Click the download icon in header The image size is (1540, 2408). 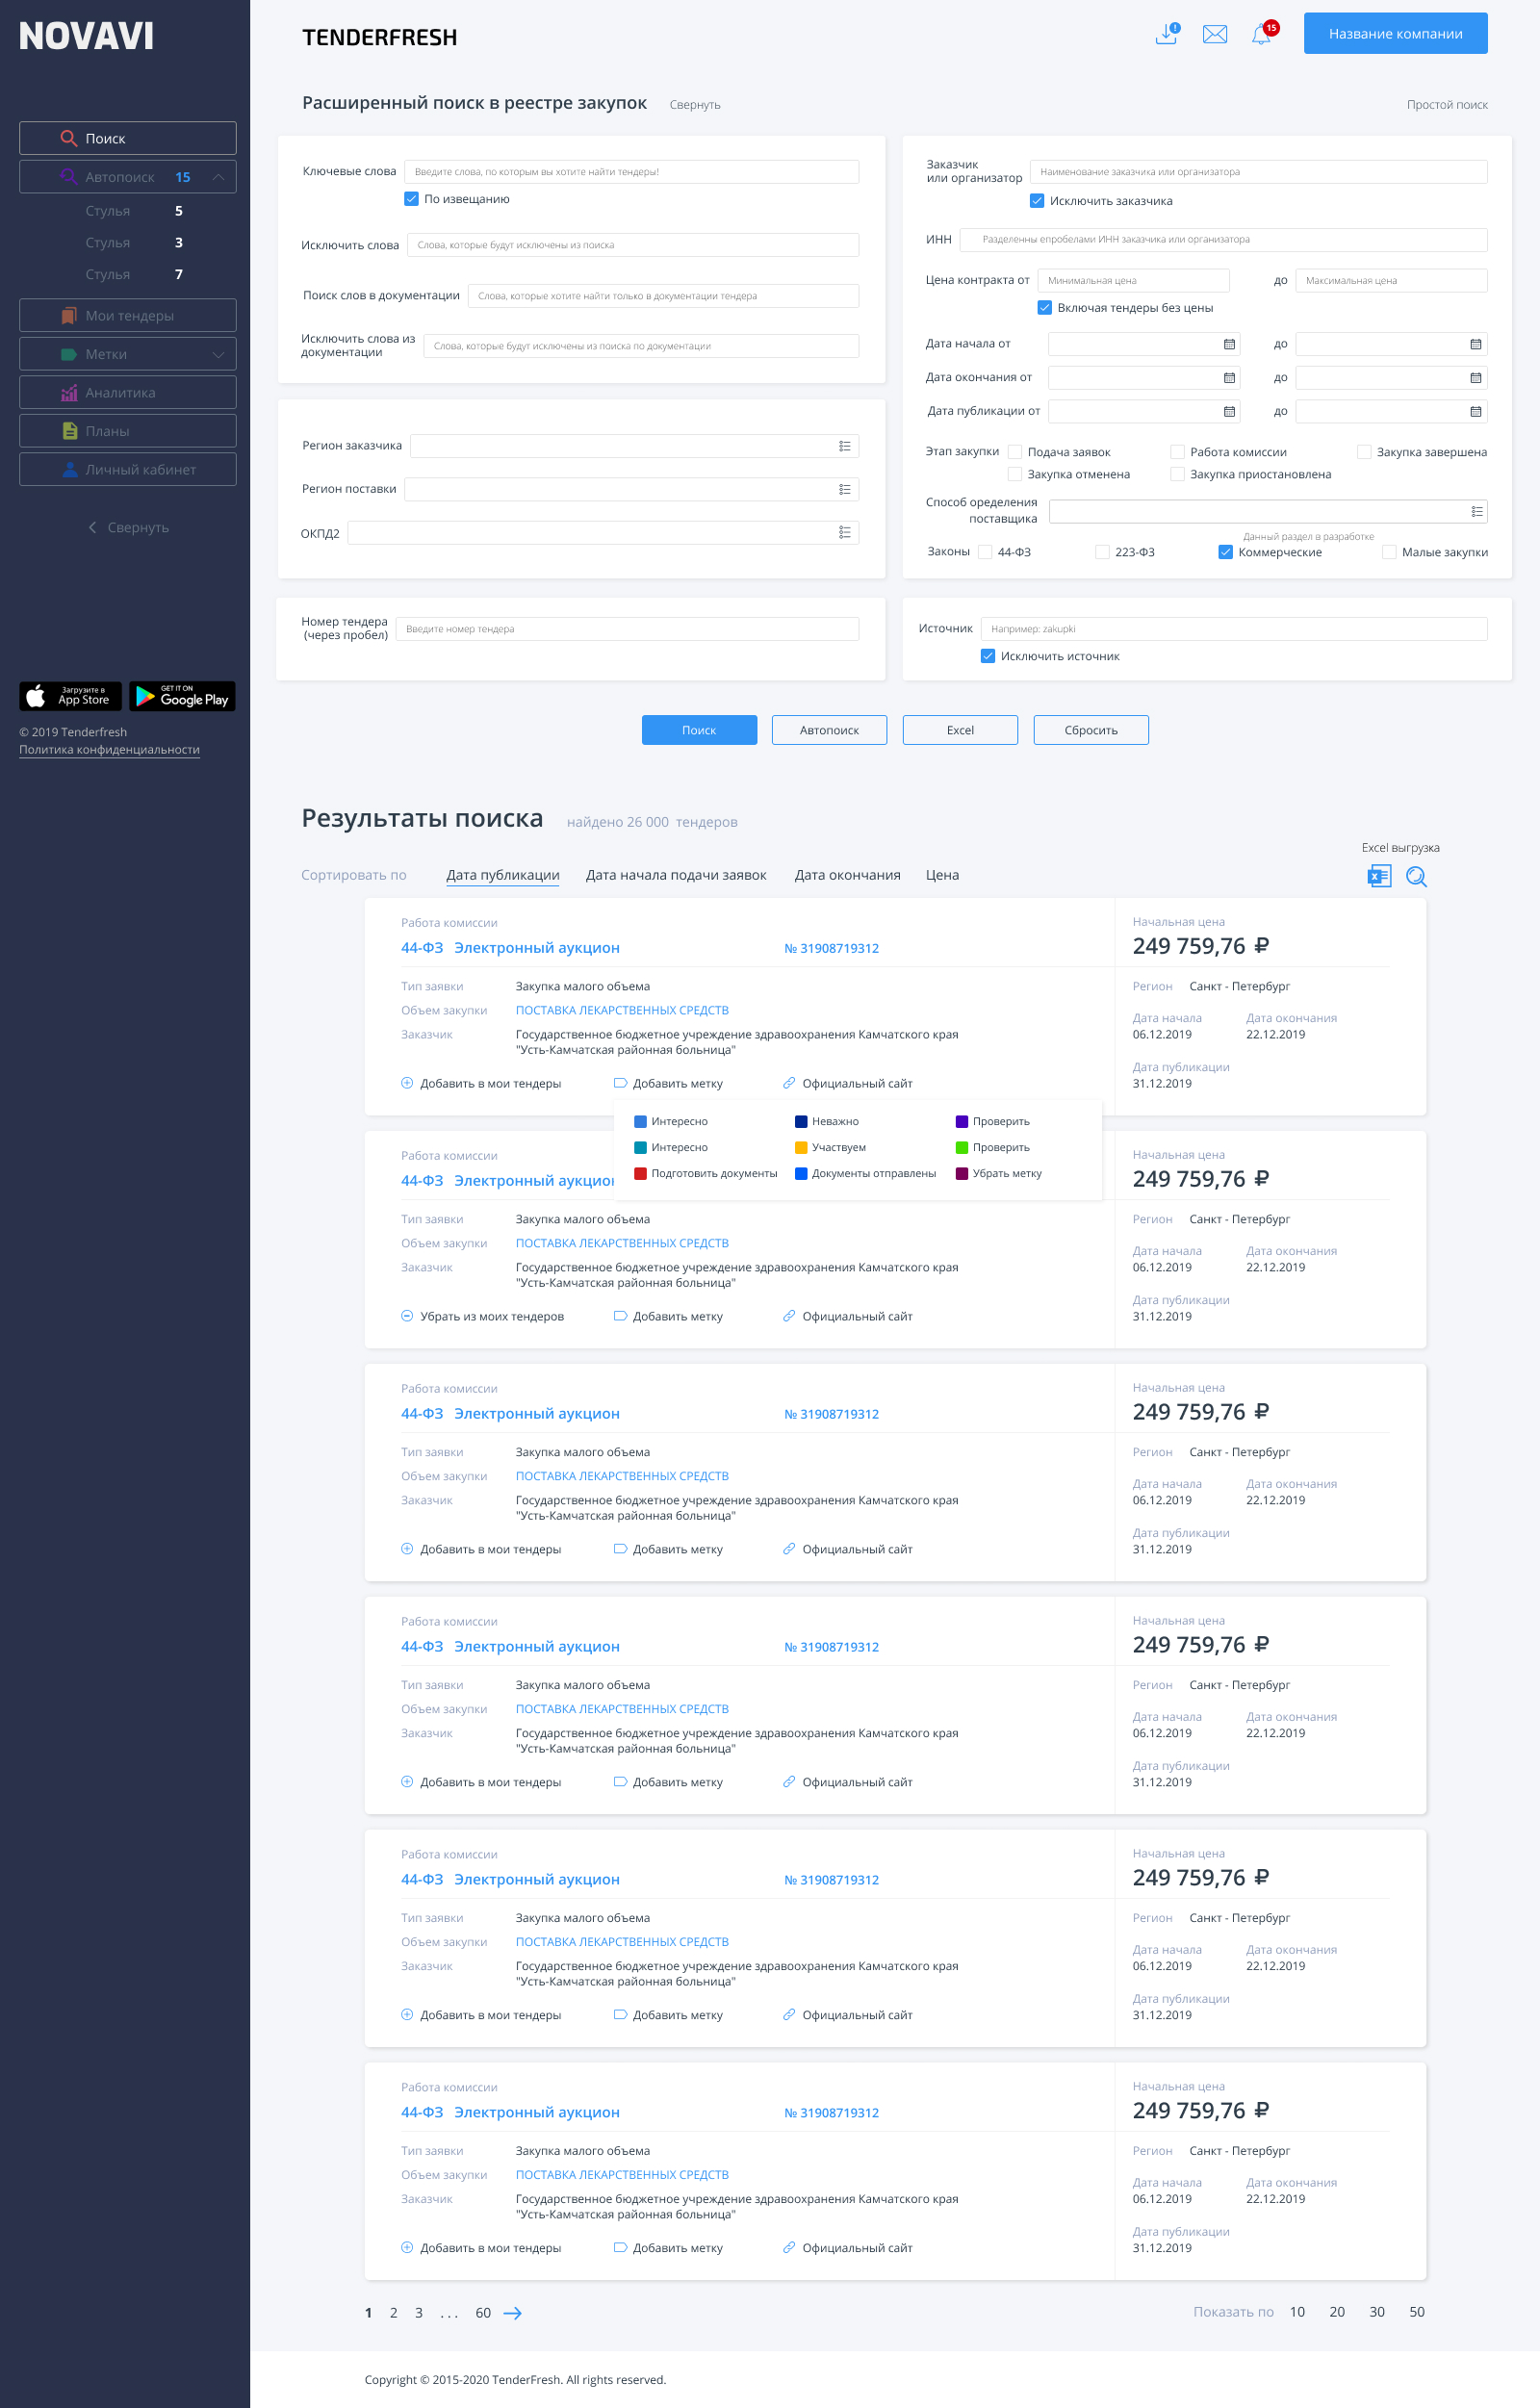1167,34
